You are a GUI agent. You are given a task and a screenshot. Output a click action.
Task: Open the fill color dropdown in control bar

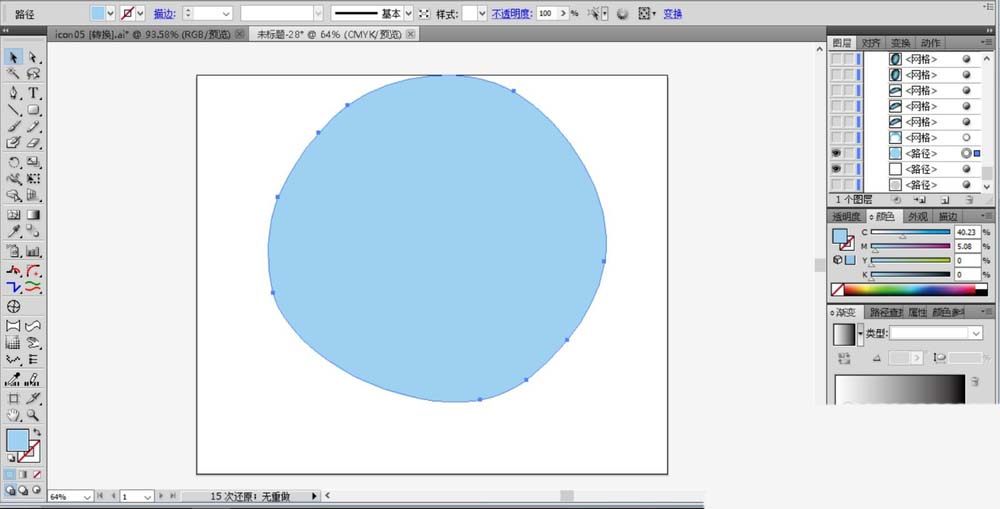pos(110,13)
